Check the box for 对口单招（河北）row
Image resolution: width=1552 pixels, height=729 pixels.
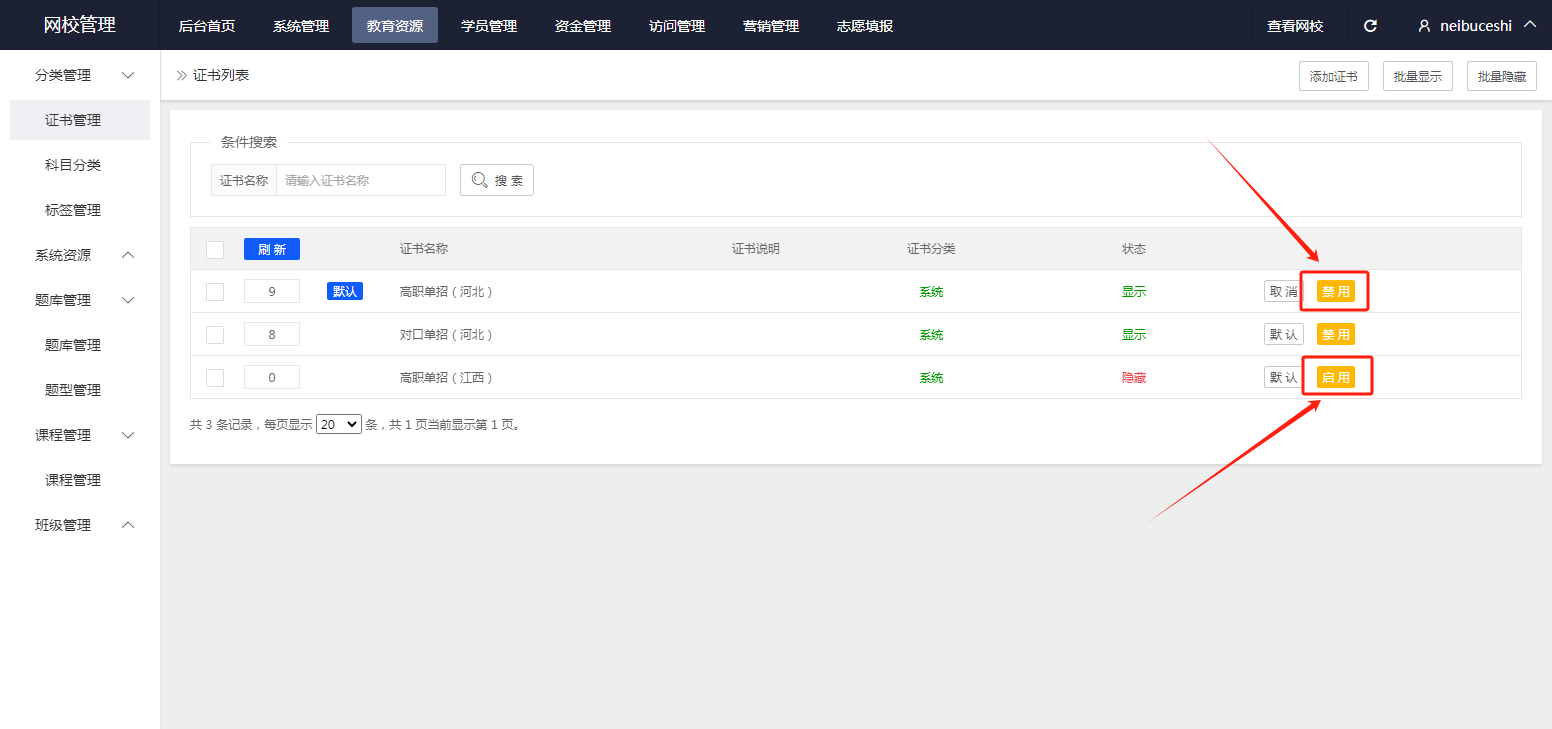coord(215,335)
